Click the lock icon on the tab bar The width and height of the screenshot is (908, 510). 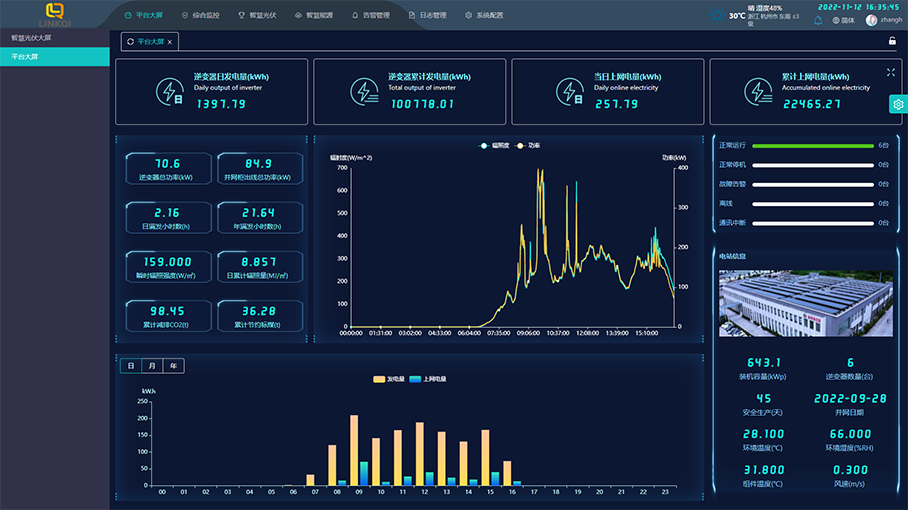pyautogui.click(x=892, y=41)
